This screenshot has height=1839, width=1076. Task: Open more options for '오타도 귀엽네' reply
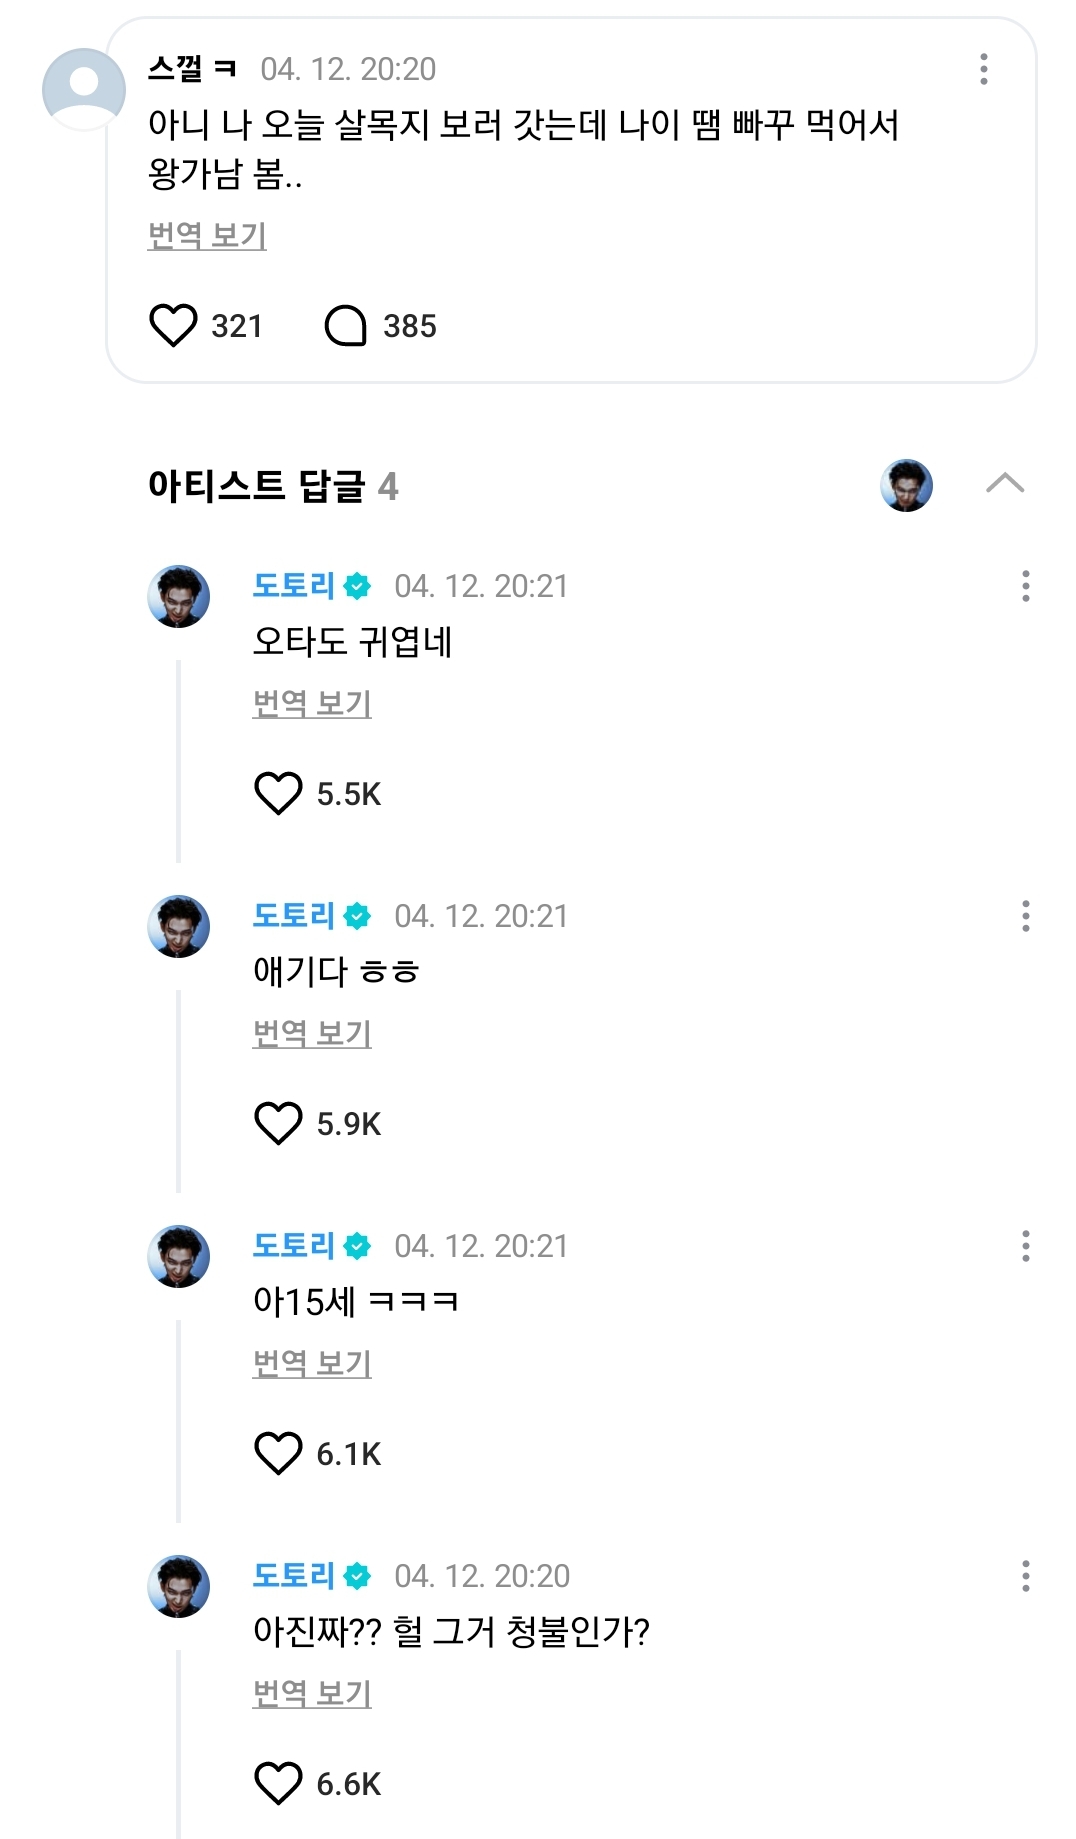coord(1025,586)
